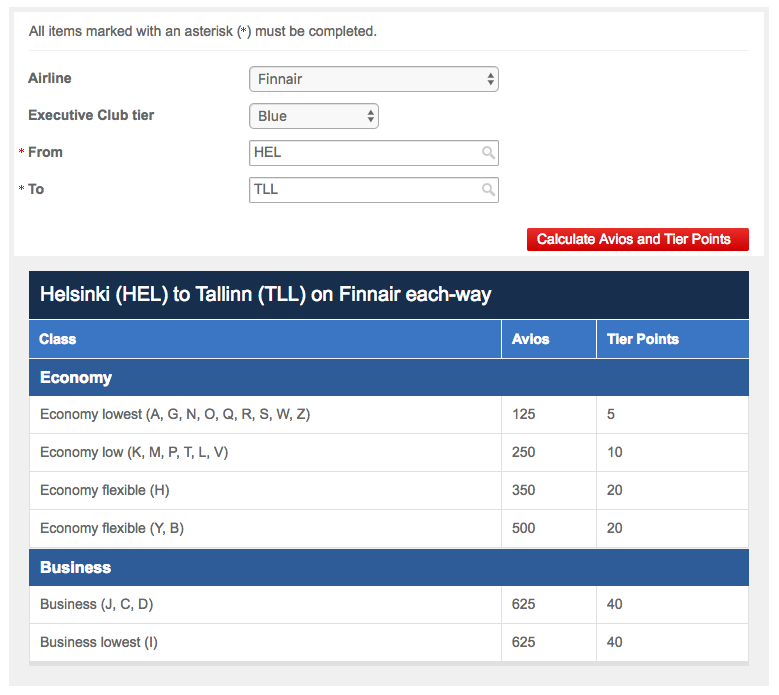Click the Economy lowest fare class row

point(175,414)
